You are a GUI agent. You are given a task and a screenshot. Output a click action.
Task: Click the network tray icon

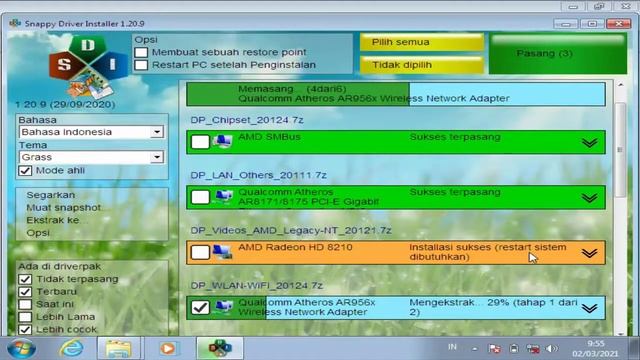click(x=533, y=349)
